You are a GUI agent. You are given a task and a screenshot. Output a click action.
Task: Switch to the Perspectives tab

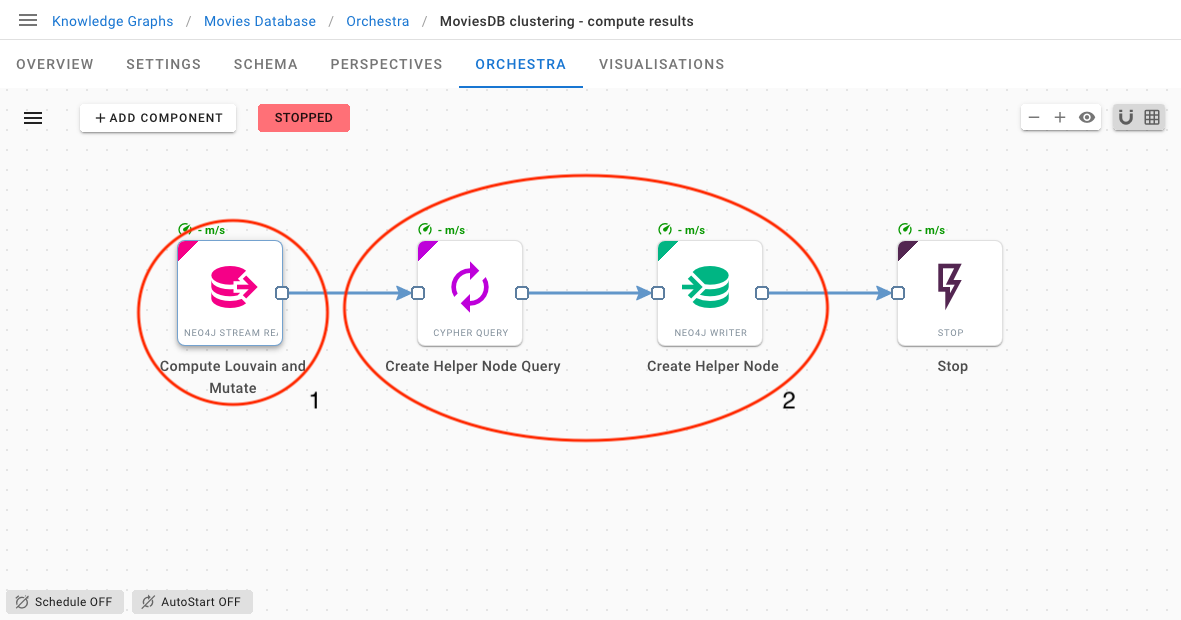click(386, 64)
